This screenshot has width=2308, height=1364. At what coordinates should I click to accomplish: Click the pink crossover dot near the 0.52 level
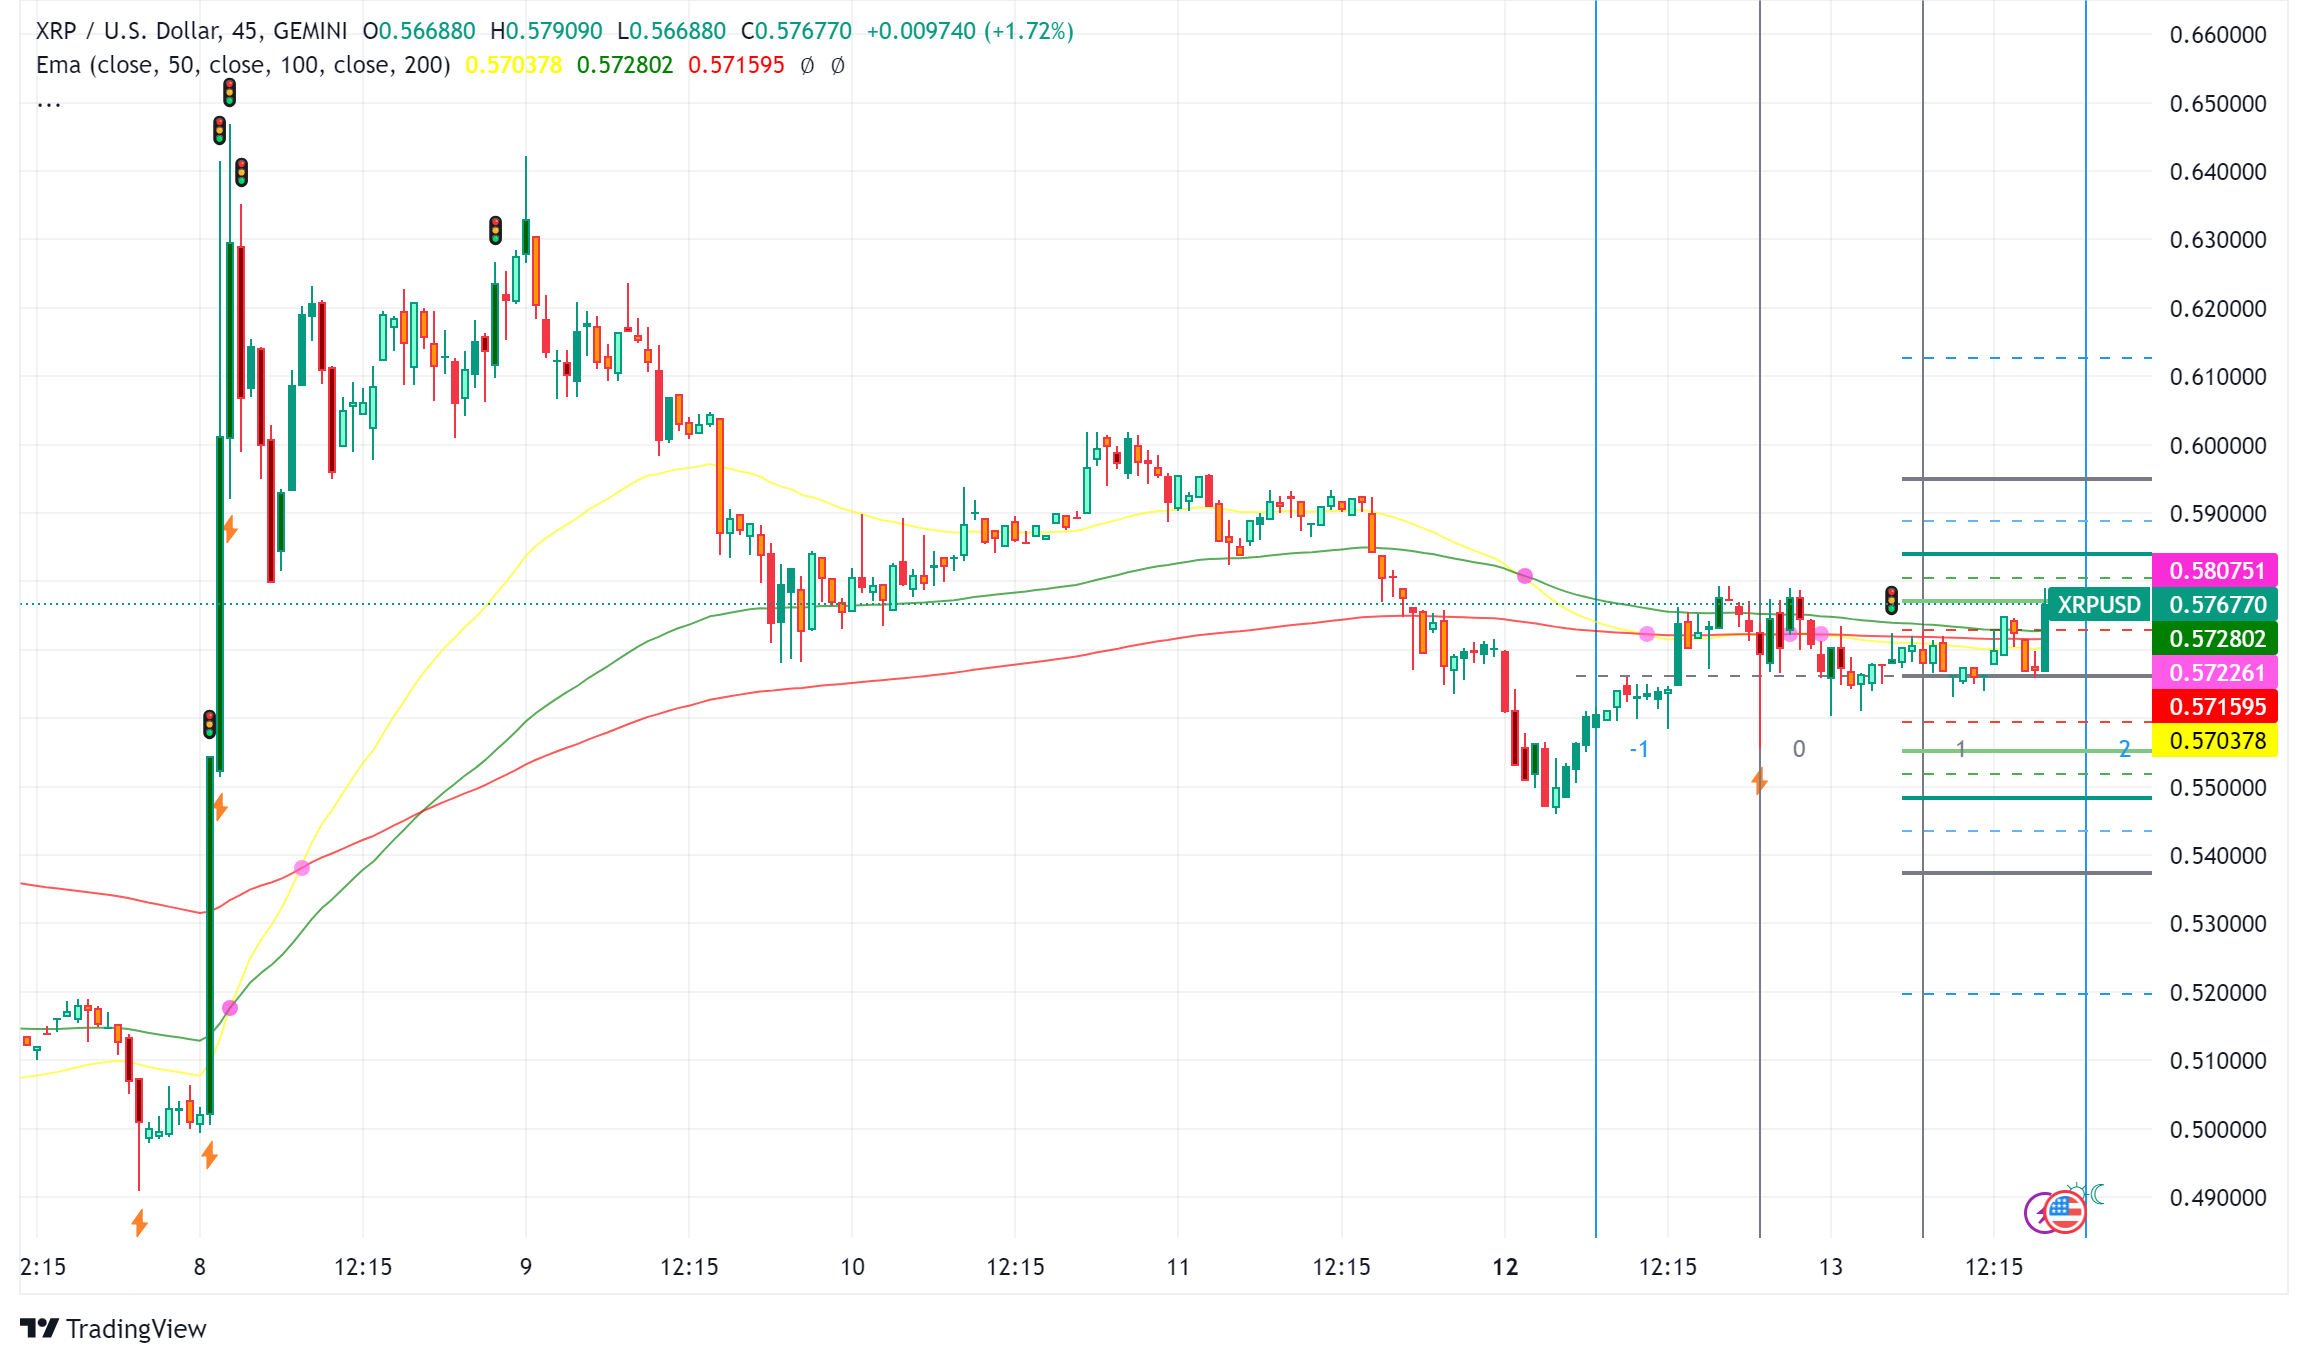pyautogui.click(x=230, y=1007)
